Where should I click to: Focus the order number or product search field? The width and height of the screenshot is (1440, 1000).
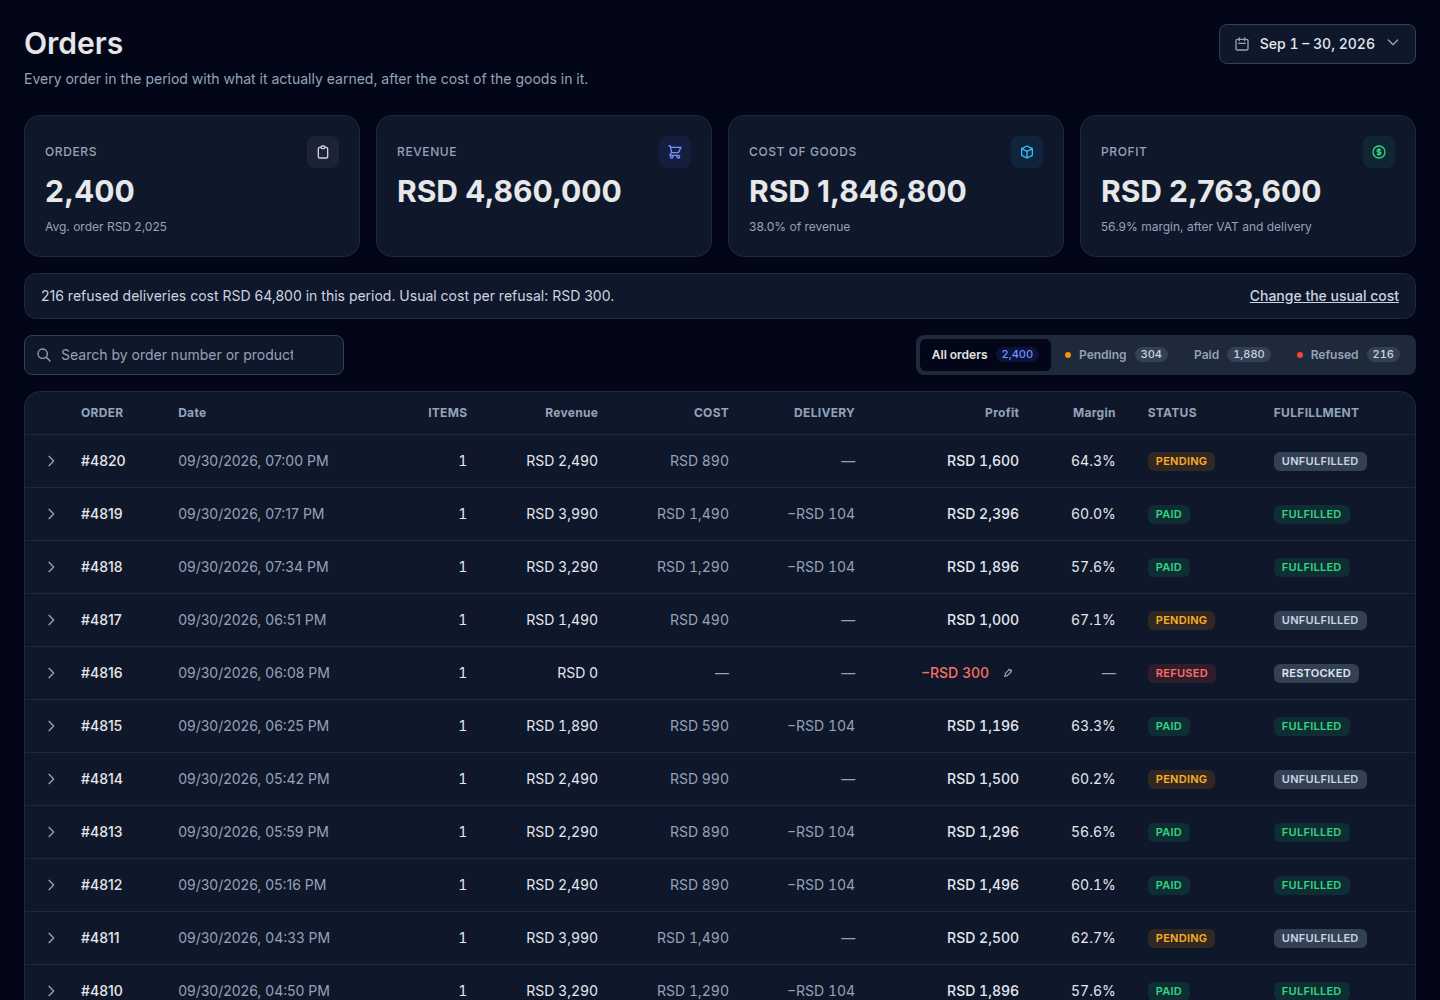coord(184,355)
